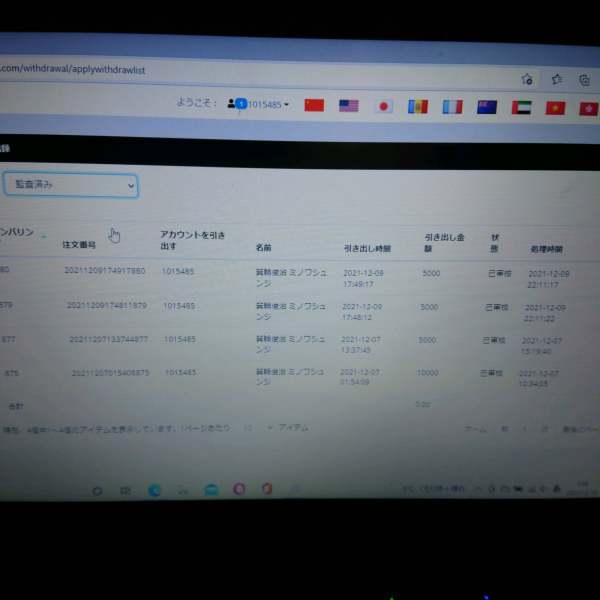Select the United Arab Emirates flag
The width and height of the screenshot is (600, 600).
[521, 108]
